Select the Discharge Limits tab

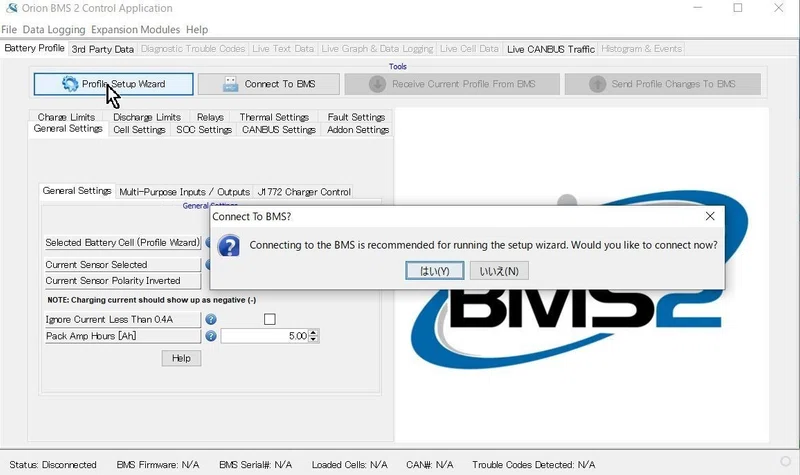(147, 117)
